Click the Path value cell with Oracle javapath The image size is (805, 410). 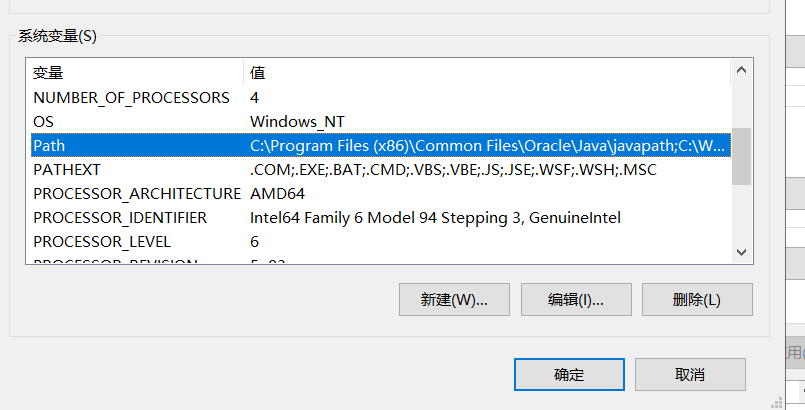pos(487,146)
